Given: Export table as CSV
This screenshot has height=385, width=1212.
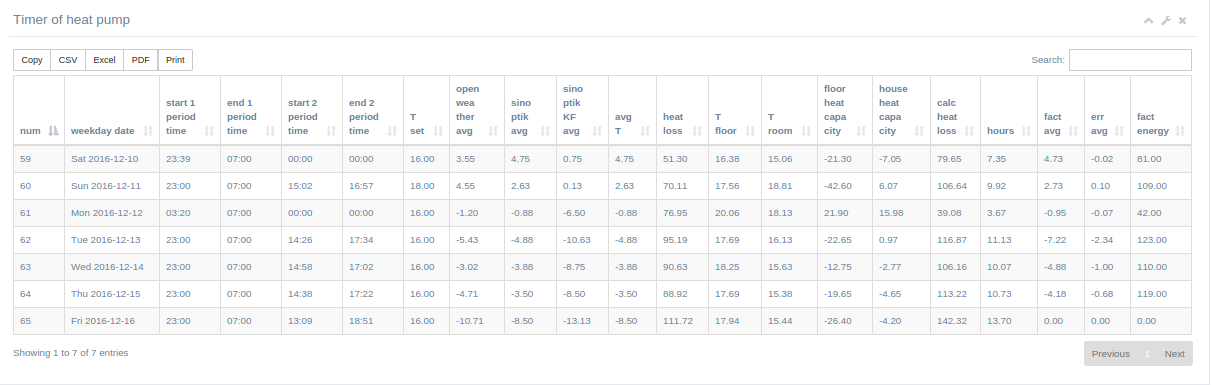Looking at the screenshot, I should tap(68, 60).
